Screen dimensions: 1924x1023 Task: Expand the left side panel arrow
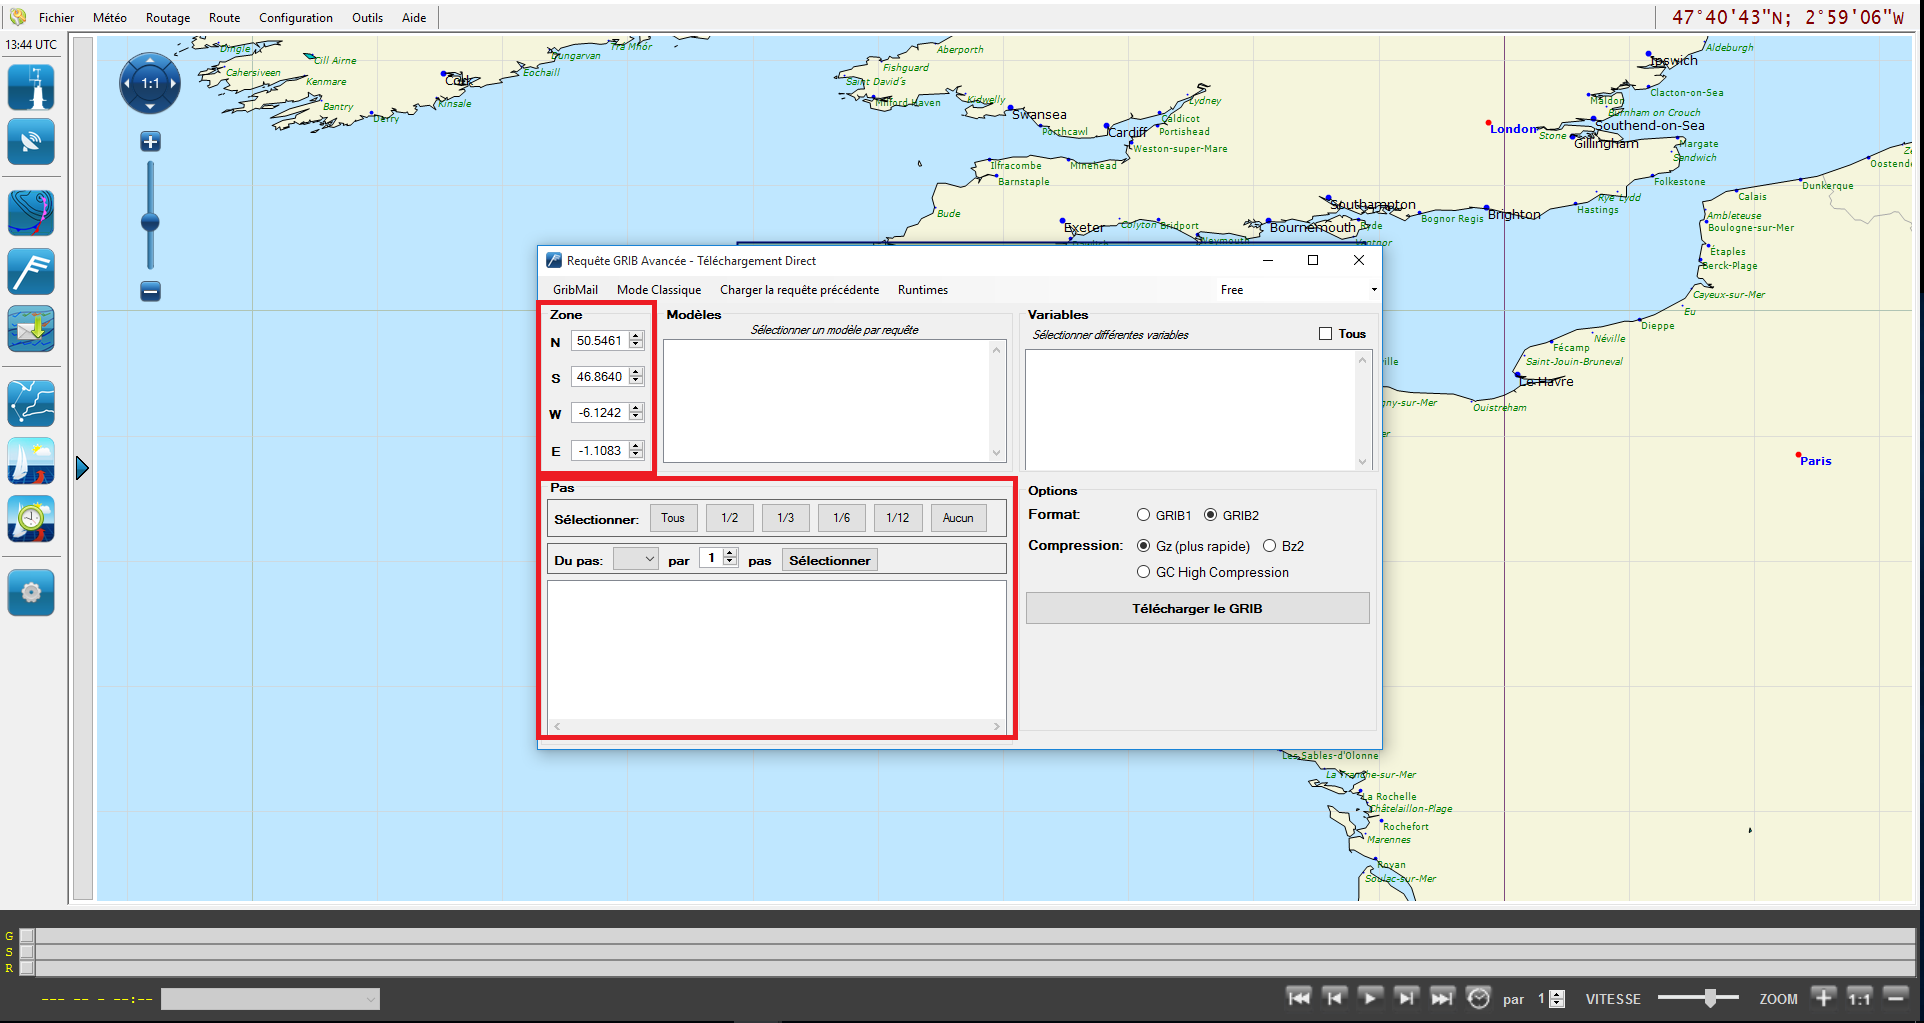click(82, 468)
